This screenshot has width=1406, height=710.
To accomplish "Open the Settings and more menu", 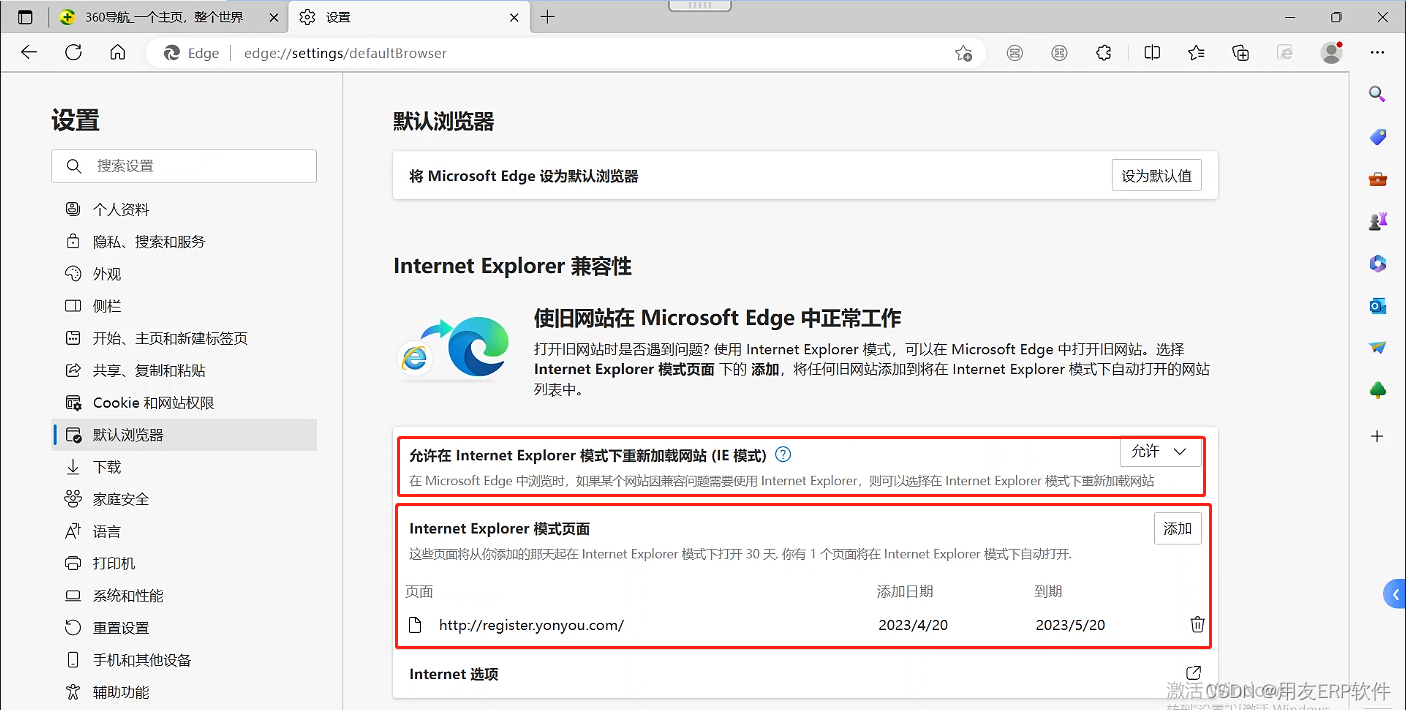I will point(1378,53).
